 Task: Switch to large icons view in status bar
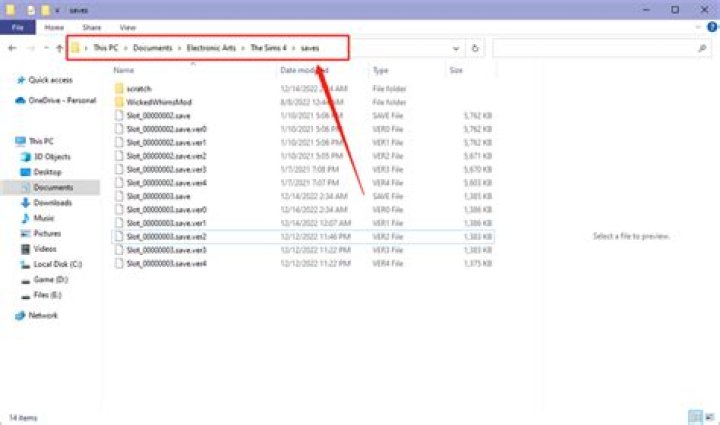[709, 415]
